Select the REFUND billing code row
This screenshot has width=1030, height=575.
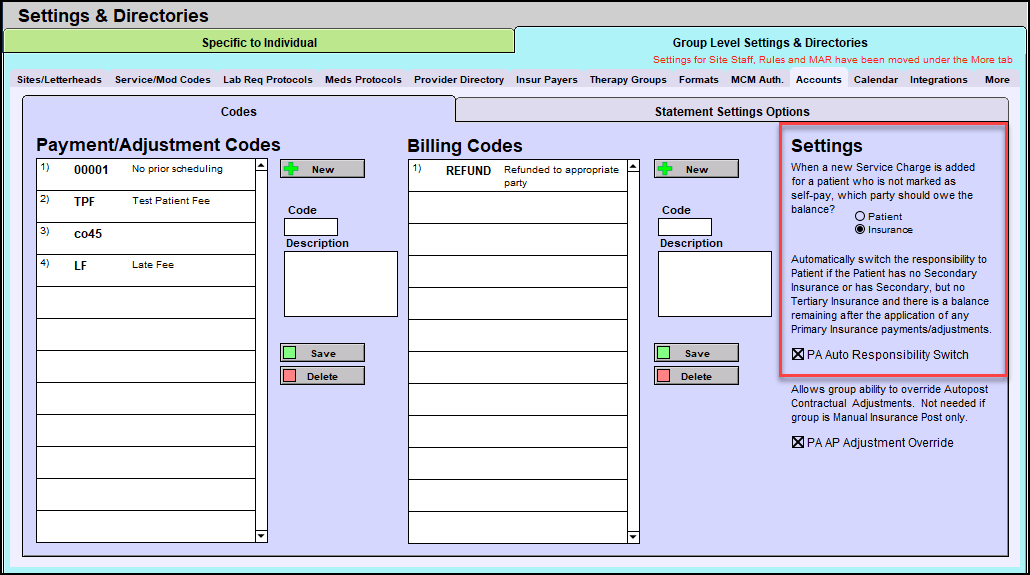(518, 174)
